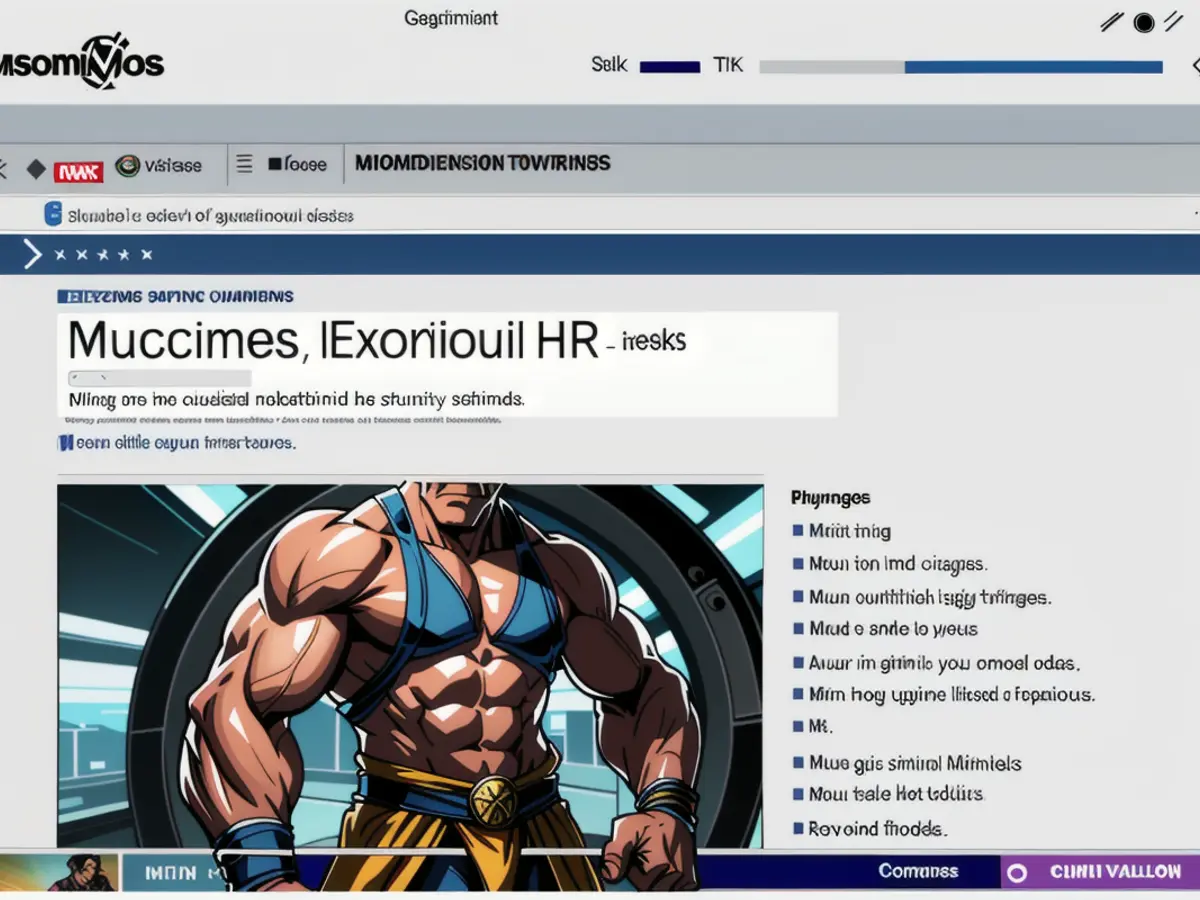The height and width of the screenshot is (900, 1200).
Task: Click the blue icon beside Slambale text
Action: 53,213
